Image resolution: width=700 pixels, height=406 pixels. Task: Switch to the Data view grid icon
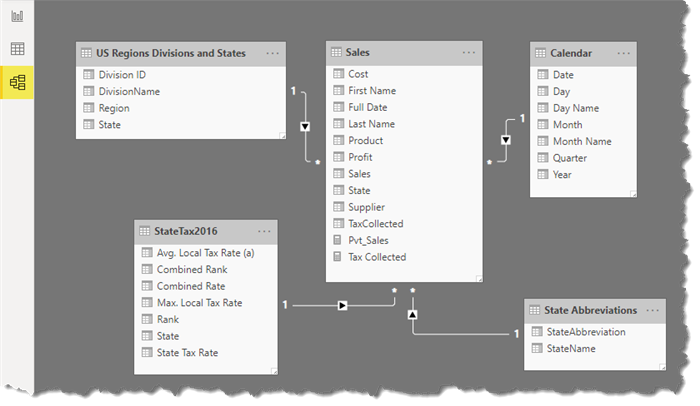[17, 49]
